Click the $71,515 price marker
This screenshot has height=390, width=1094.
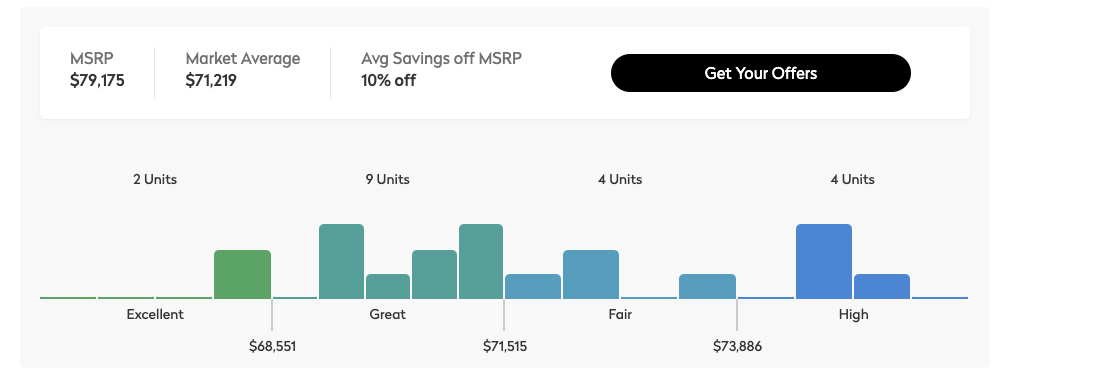click(504, 346)
